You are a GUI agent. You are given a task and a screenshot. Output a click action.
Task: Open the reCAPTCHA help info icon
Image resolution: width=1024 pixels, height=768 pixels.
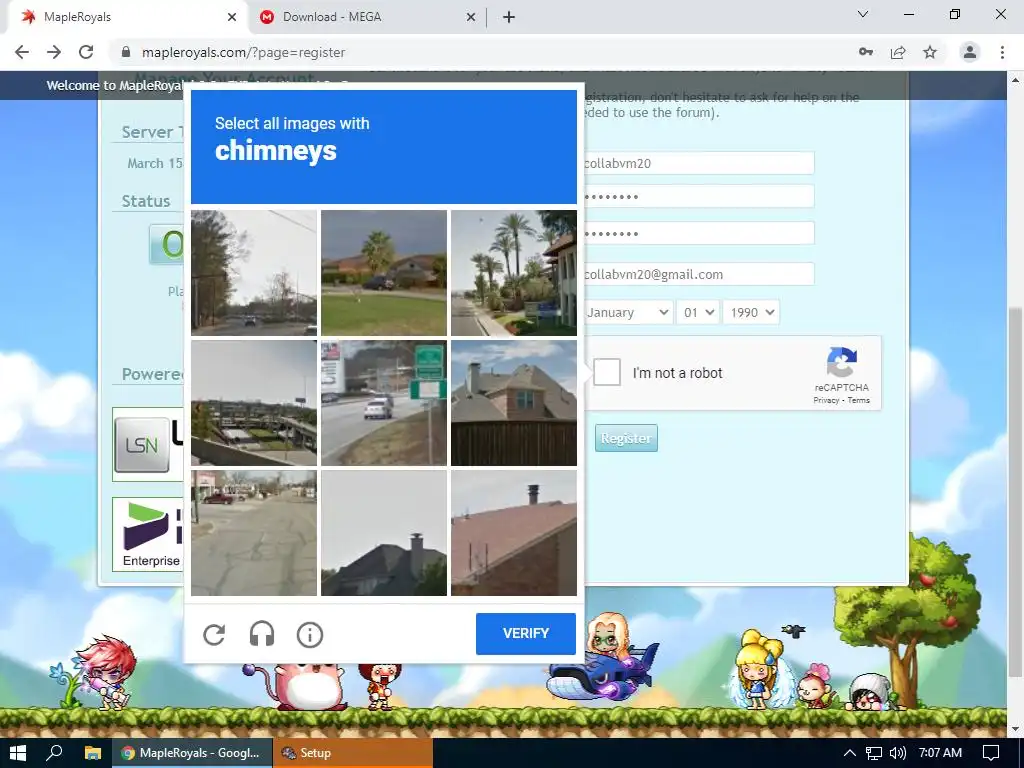310,634
